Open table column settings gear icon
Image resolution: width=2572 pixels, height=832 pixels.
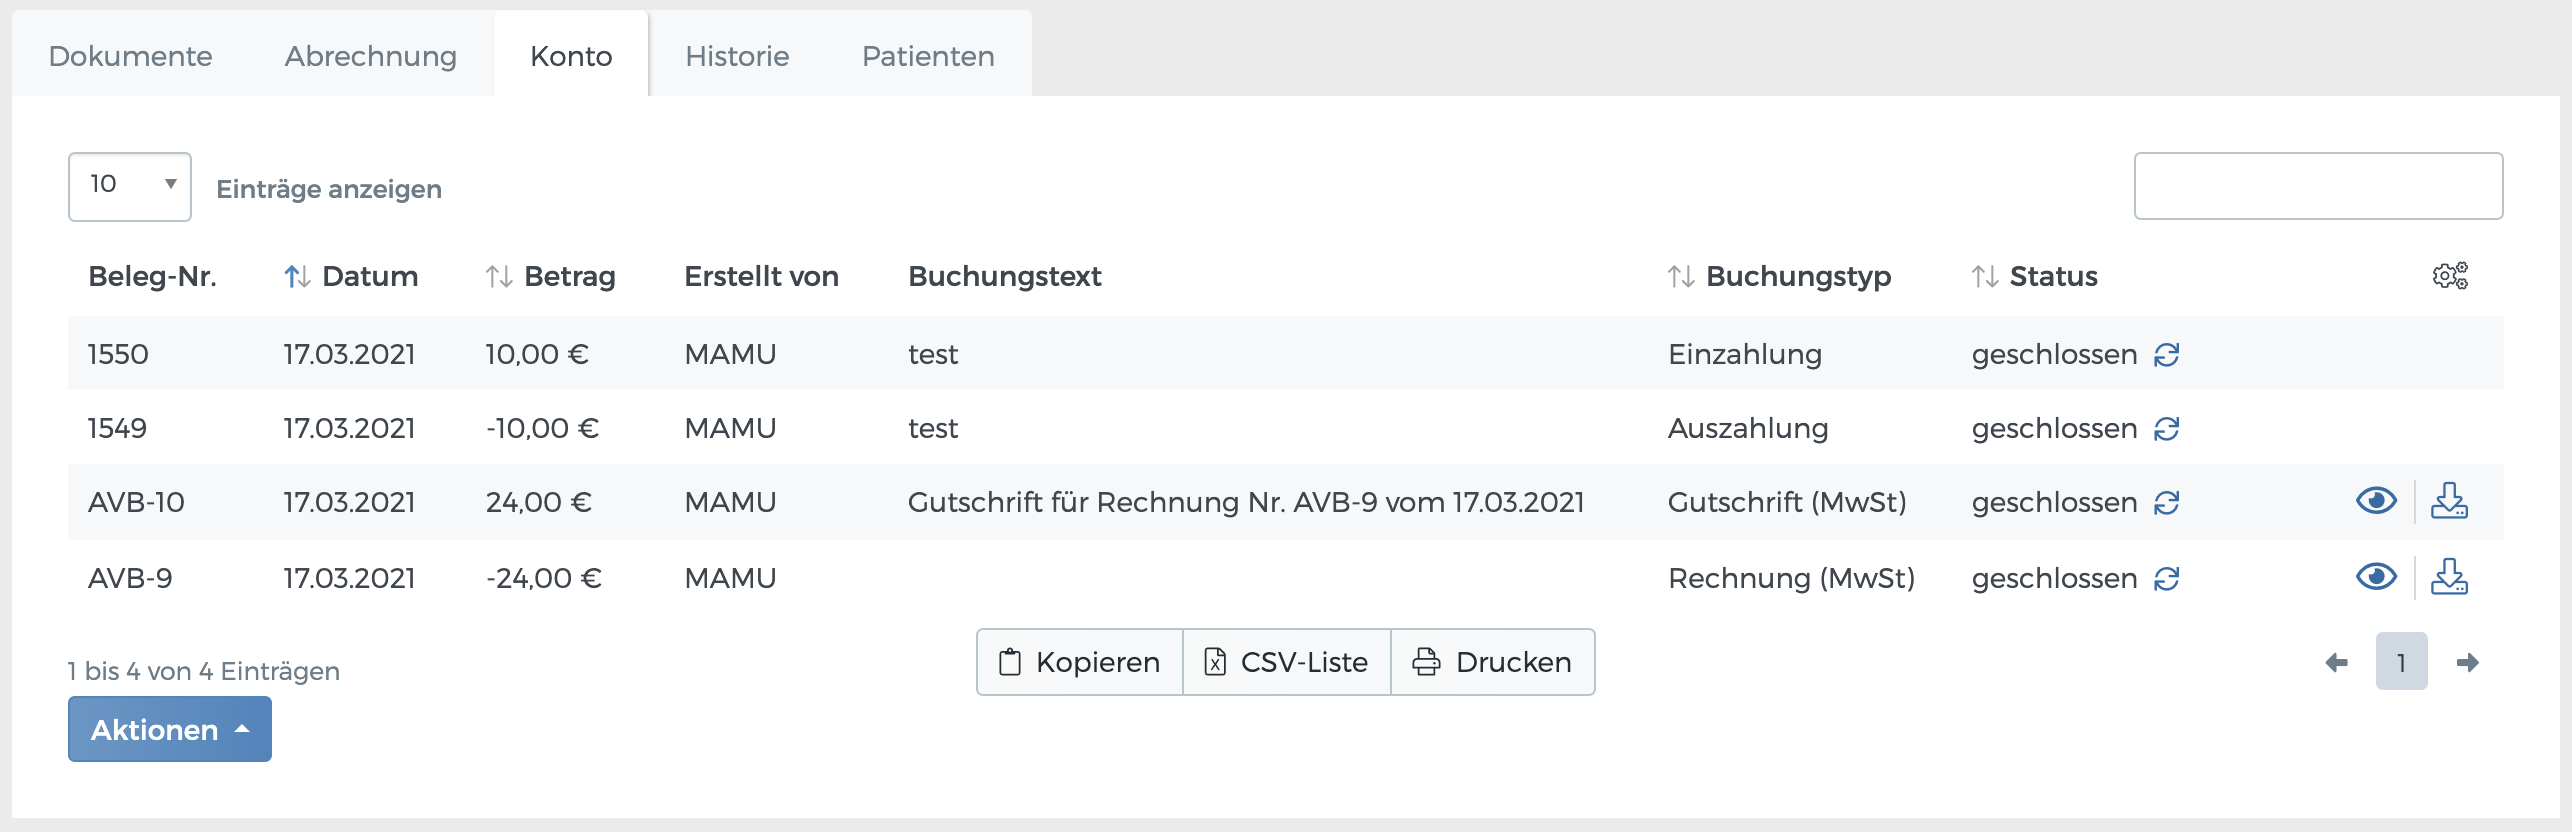click(x=2450, y=275)
